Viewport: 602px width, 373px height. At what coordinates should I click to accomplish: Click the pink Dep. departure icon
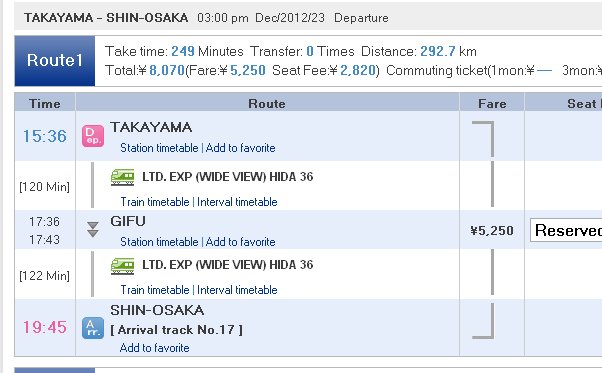pyautogui.click(x=93, y=136)
